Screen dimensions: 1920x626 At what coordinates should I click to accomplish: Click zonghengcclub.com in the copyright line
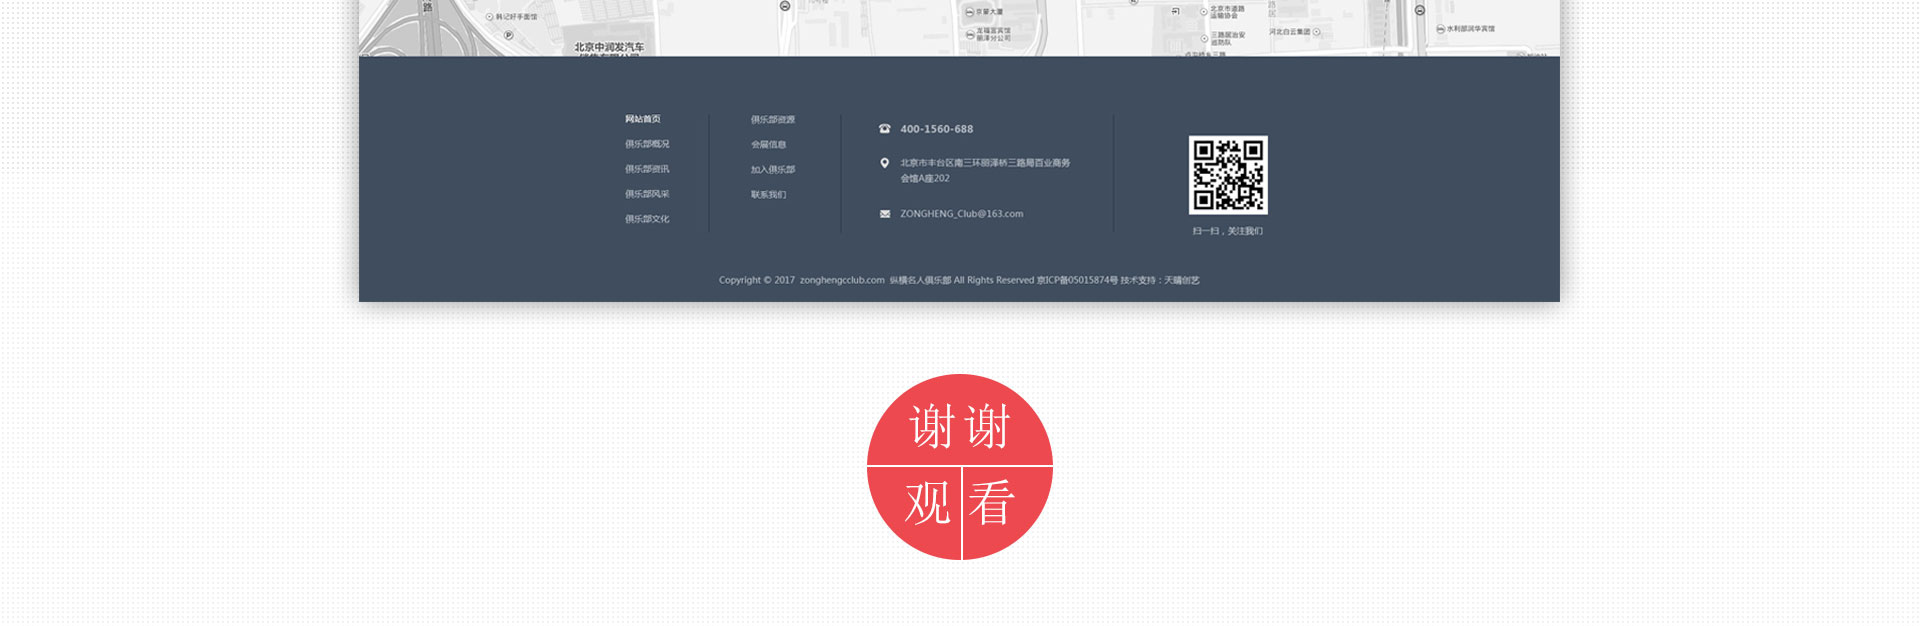click(x=842, y=280)
